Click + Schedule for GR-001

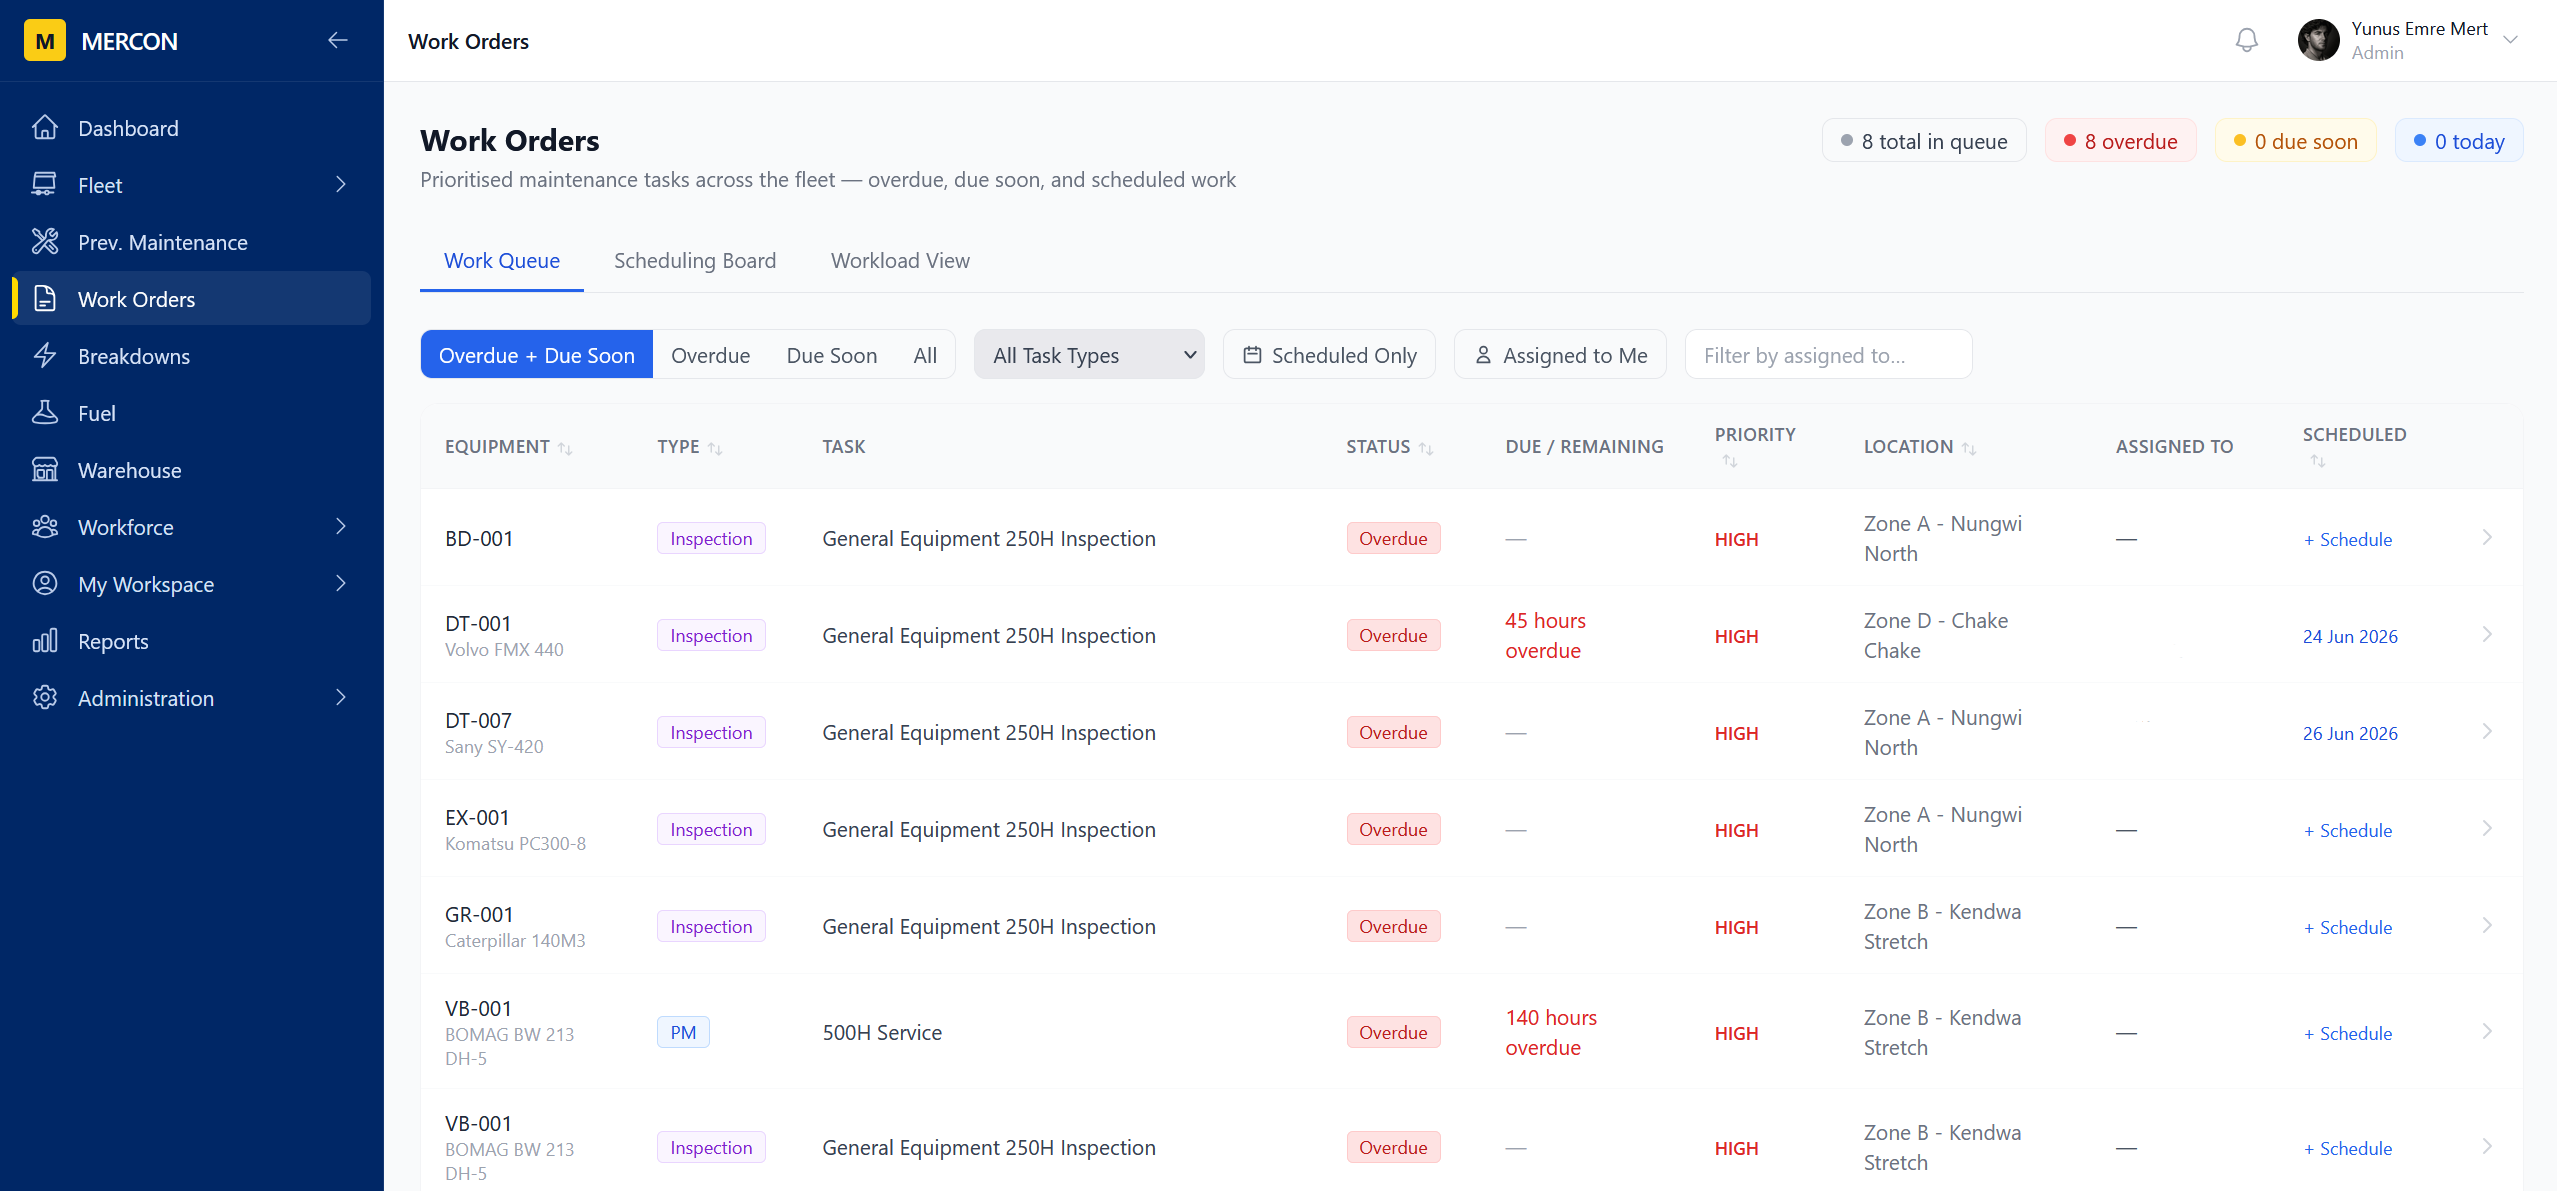point(2347,928)
